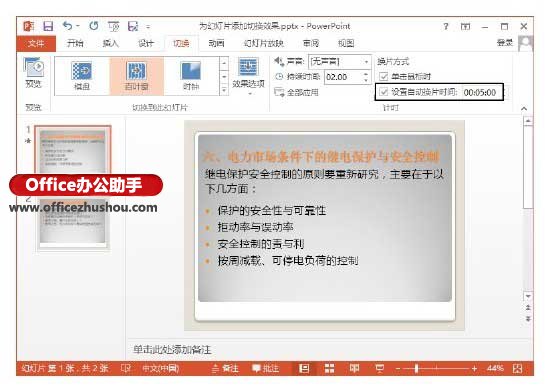
Task: Select the 棋盘 checkerboard transition
Action: pyautogui.click(x=82, y=76)
